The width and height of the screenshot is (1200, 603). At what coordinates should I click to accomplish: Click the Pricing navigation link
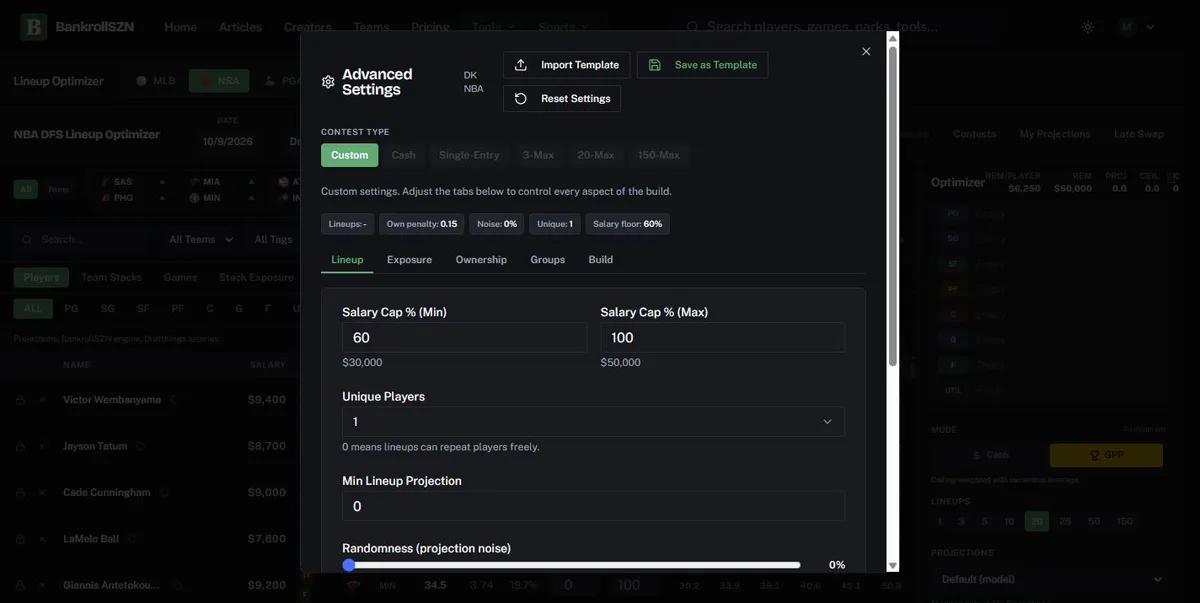tap(430, 27)
